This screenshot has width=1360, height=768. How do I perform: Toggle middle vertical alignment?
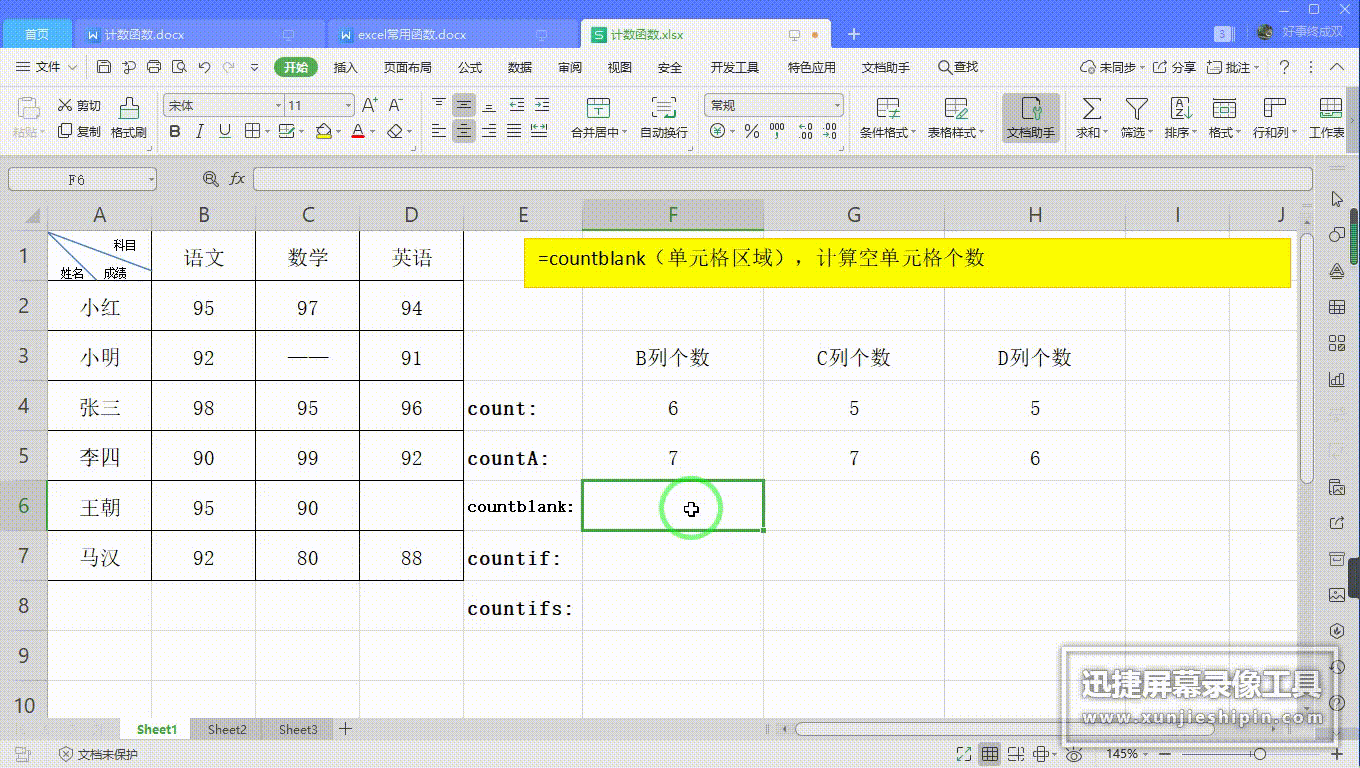click(464, 105)
